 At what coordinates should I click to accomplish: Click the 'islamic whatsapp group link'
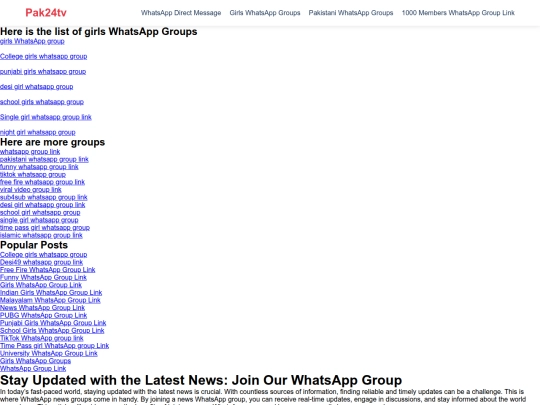(x=41, y=235)
